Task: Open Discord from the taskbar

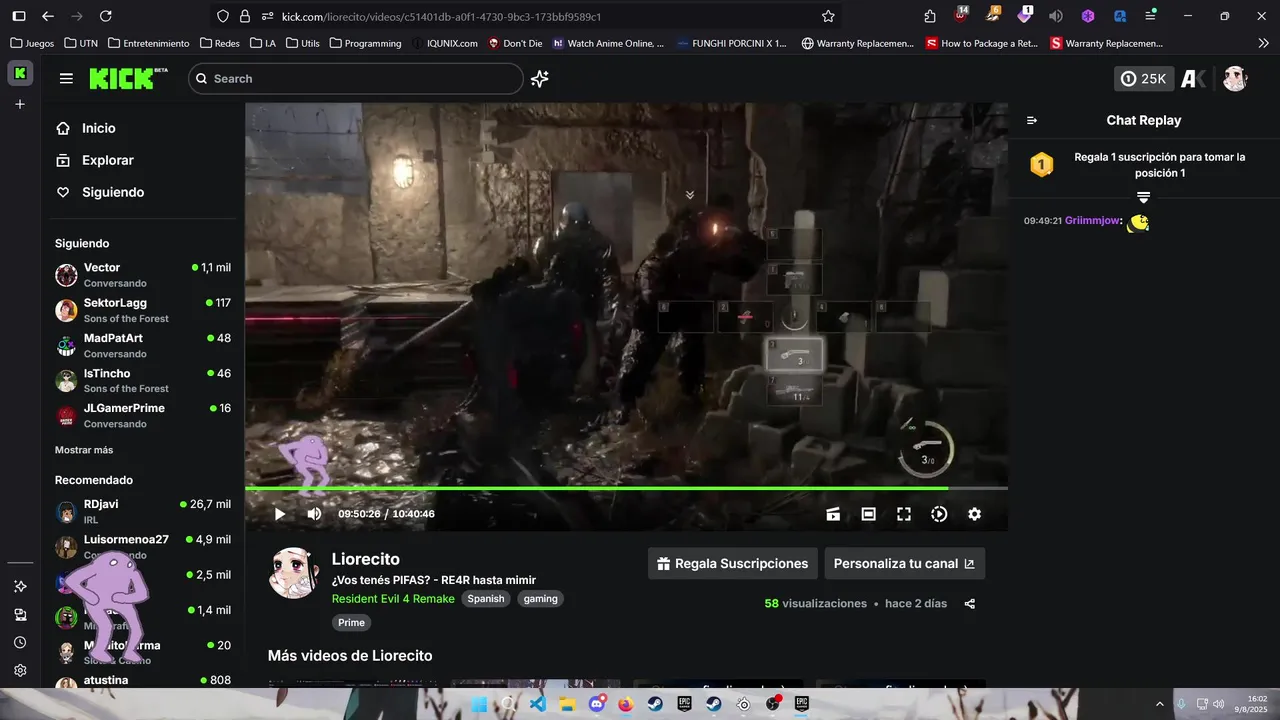Action: 597,704
